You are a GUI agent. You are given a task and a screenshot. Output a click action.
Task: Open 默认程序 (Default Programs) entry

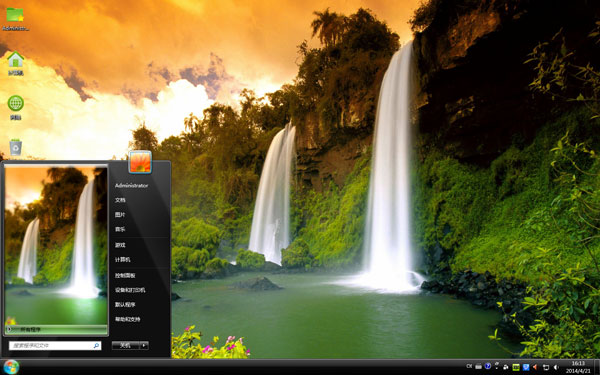coord(125,304)
